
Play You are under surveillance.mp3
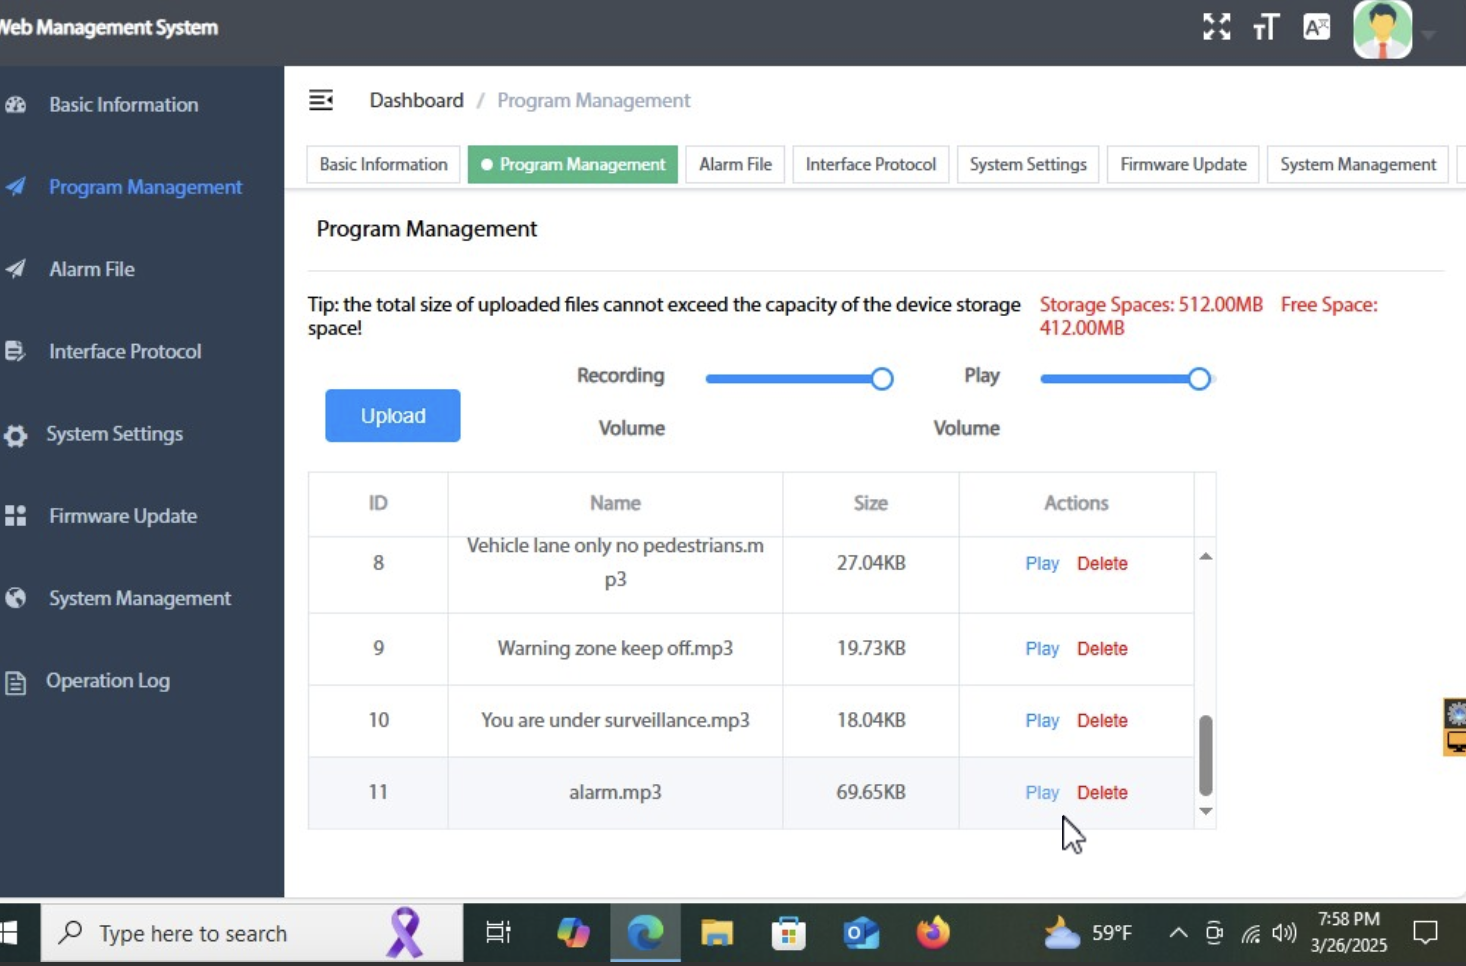pyautogui.click(x=1042, y=720)
